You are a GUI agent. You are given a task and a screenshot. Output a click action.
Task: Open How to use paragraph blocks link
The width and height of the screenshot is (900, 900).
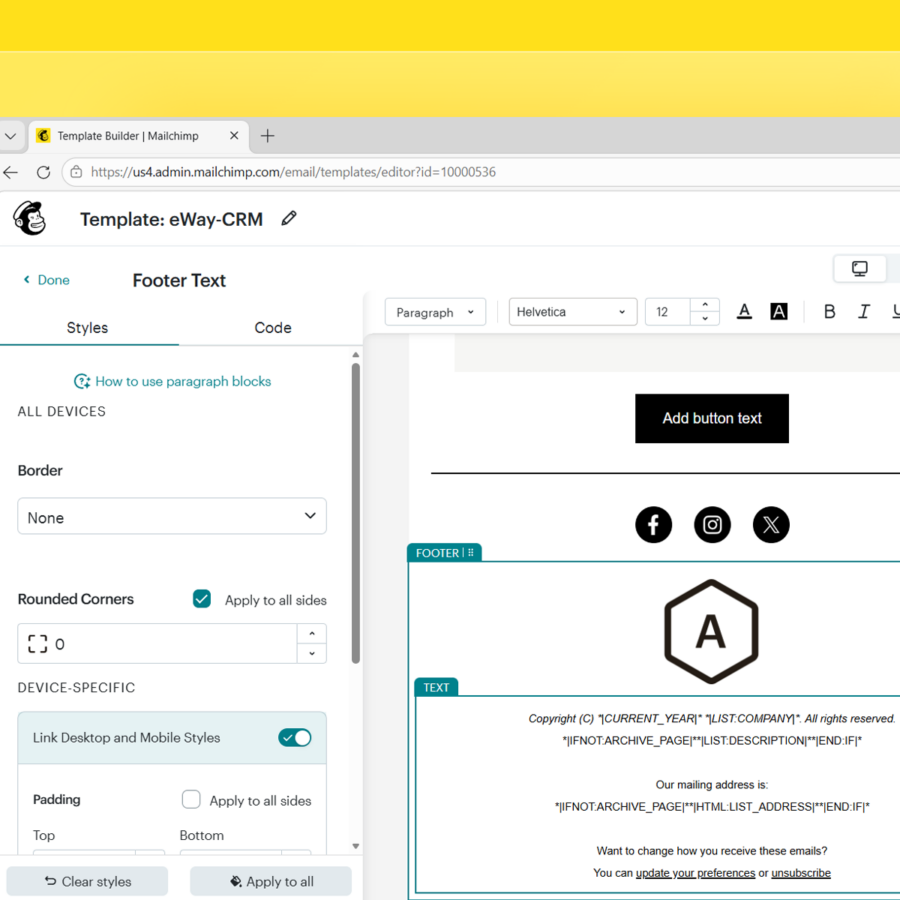[173, 381]
